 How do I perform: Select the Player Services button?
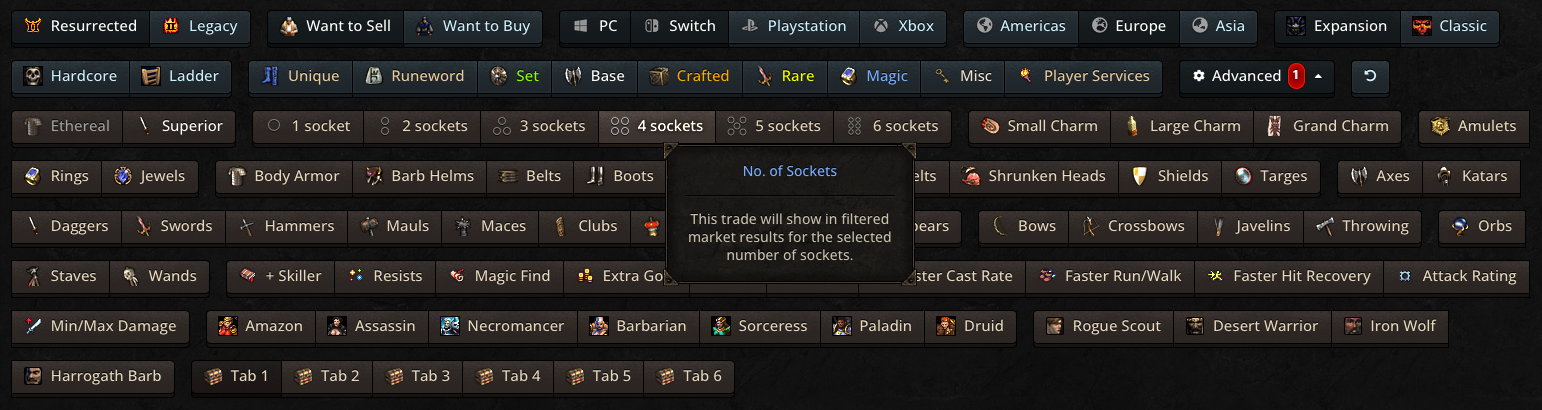[1084, 76]
